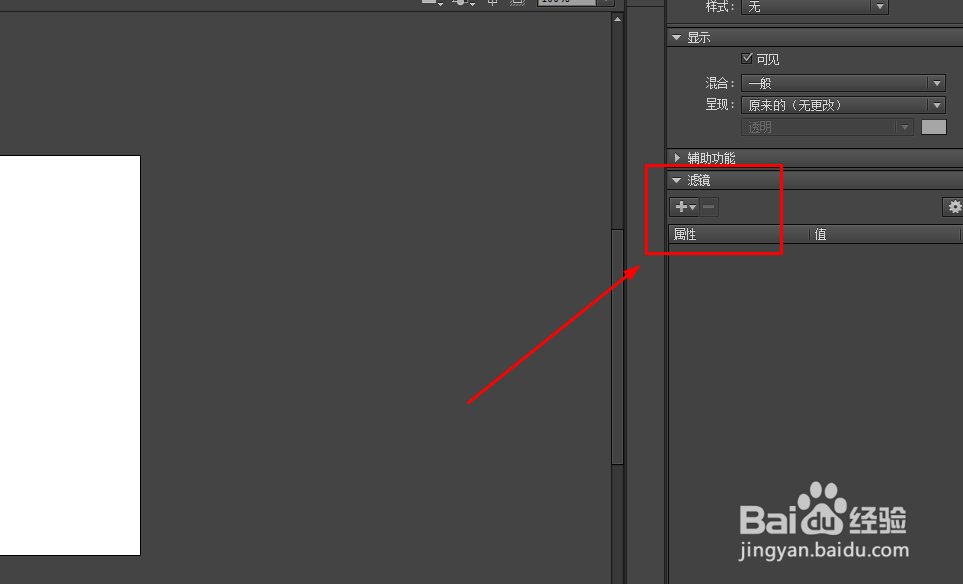Screen dimensions: 963x584
Task: Click the 值 column header
Action: (885, 234)
